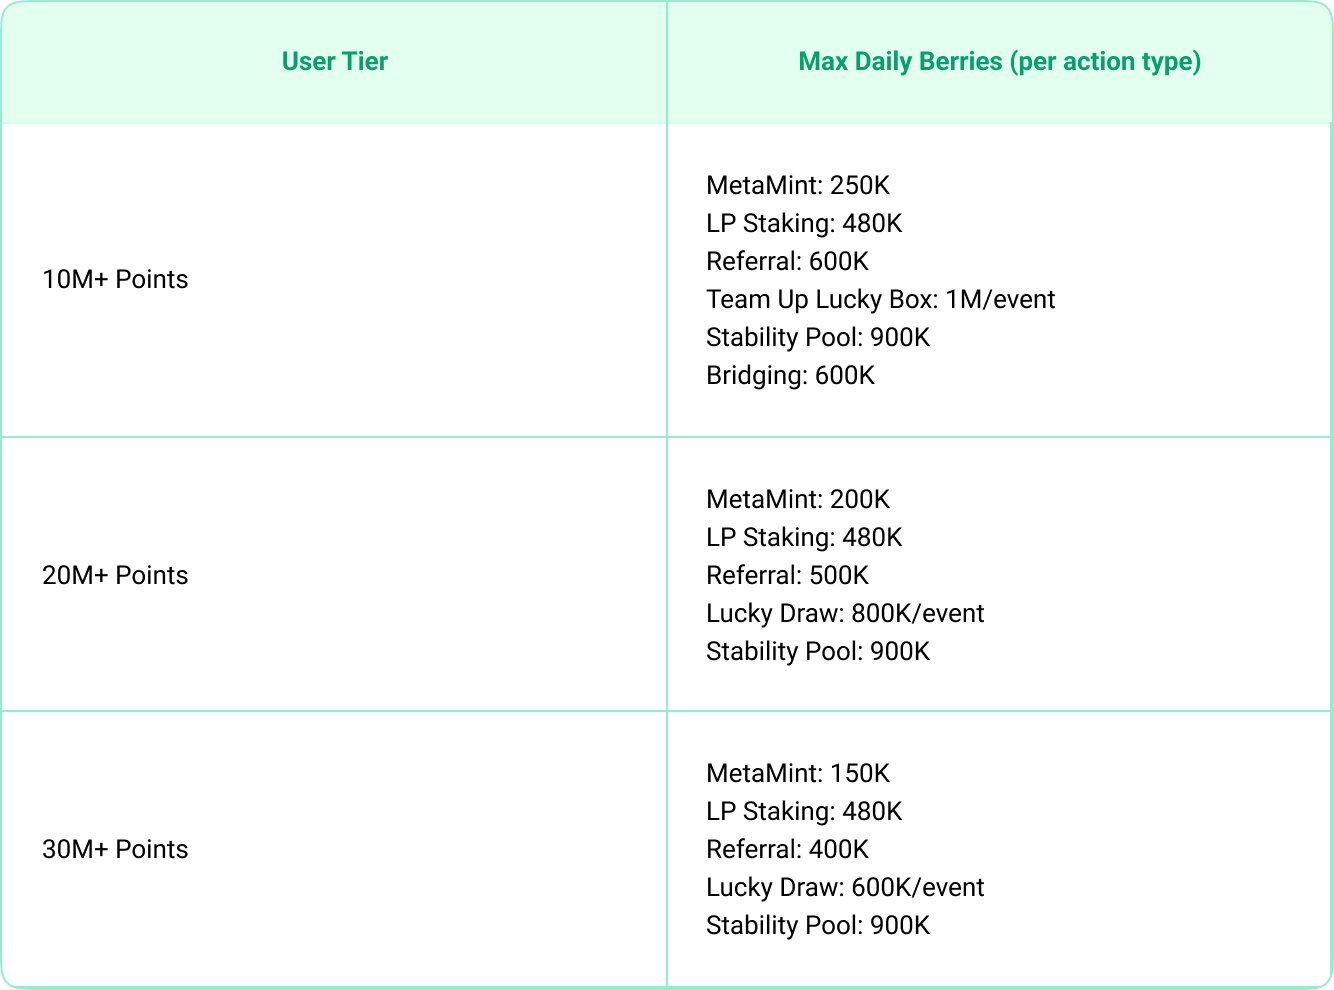This screenshot has height=990, width=1334.
Task: Click Lucky Draw: 800K/event text
Action: tap(845, 613)
